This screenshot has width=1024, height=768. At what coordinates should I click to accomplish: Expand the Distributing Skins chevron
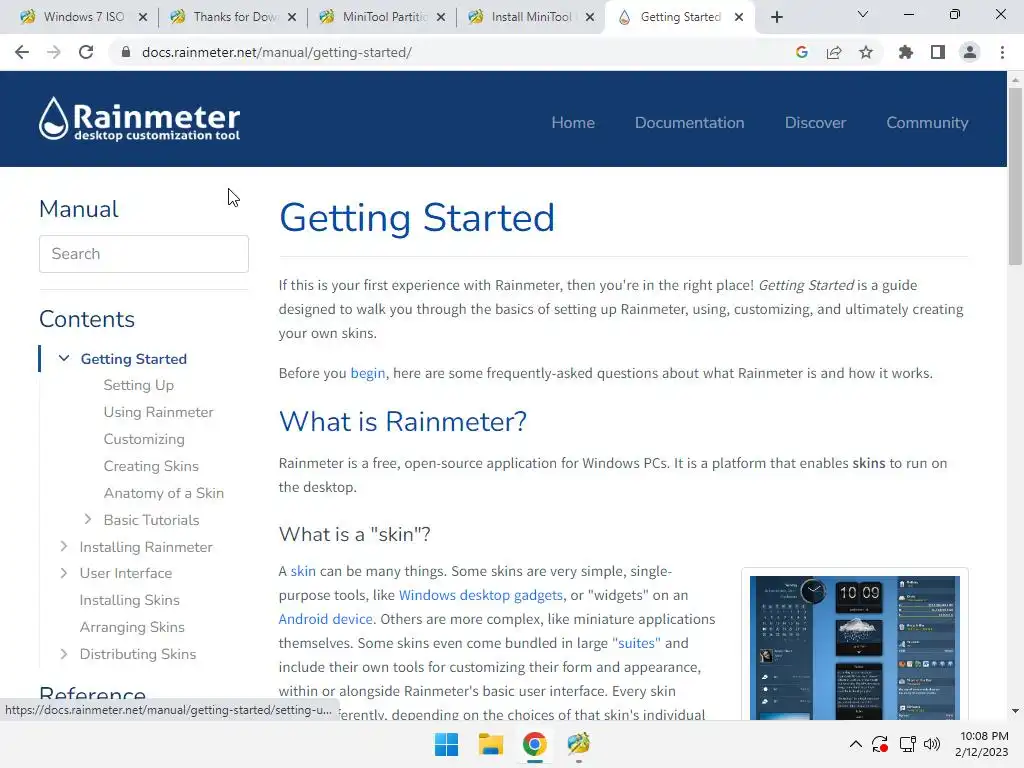click(63, 654)
